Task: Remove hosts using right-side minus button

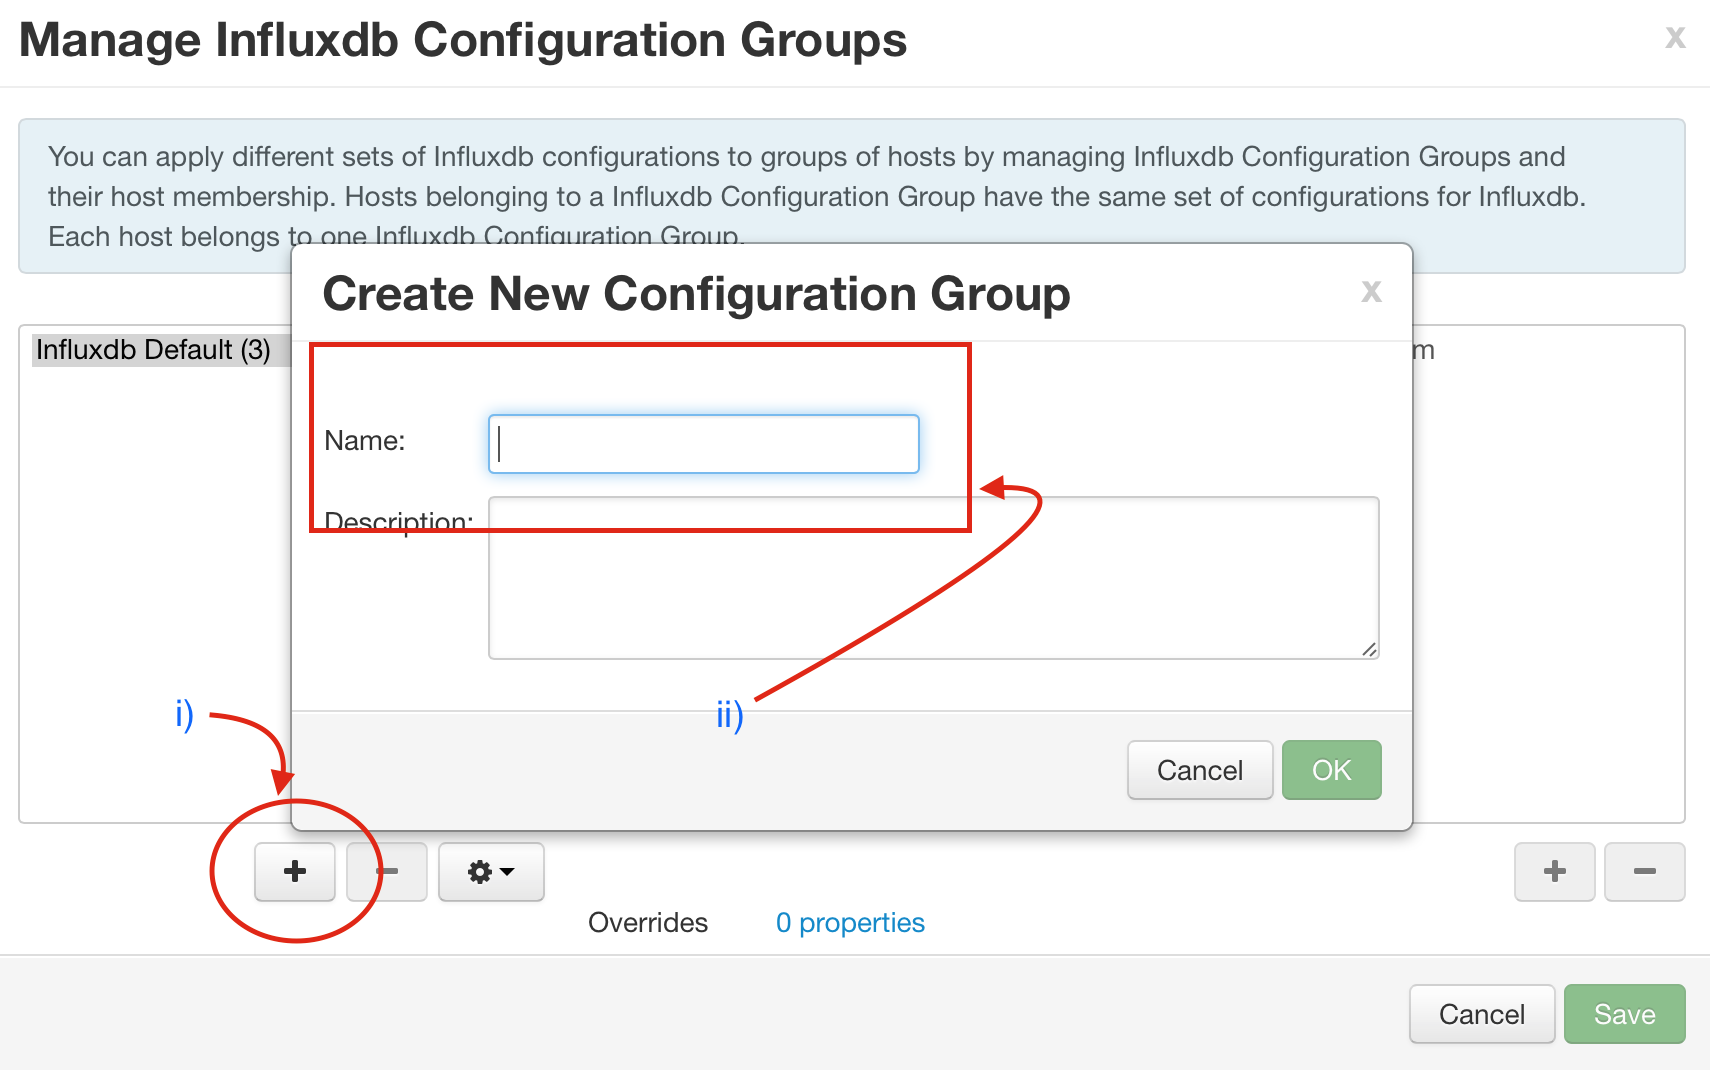Action: tap(1644, 872)
